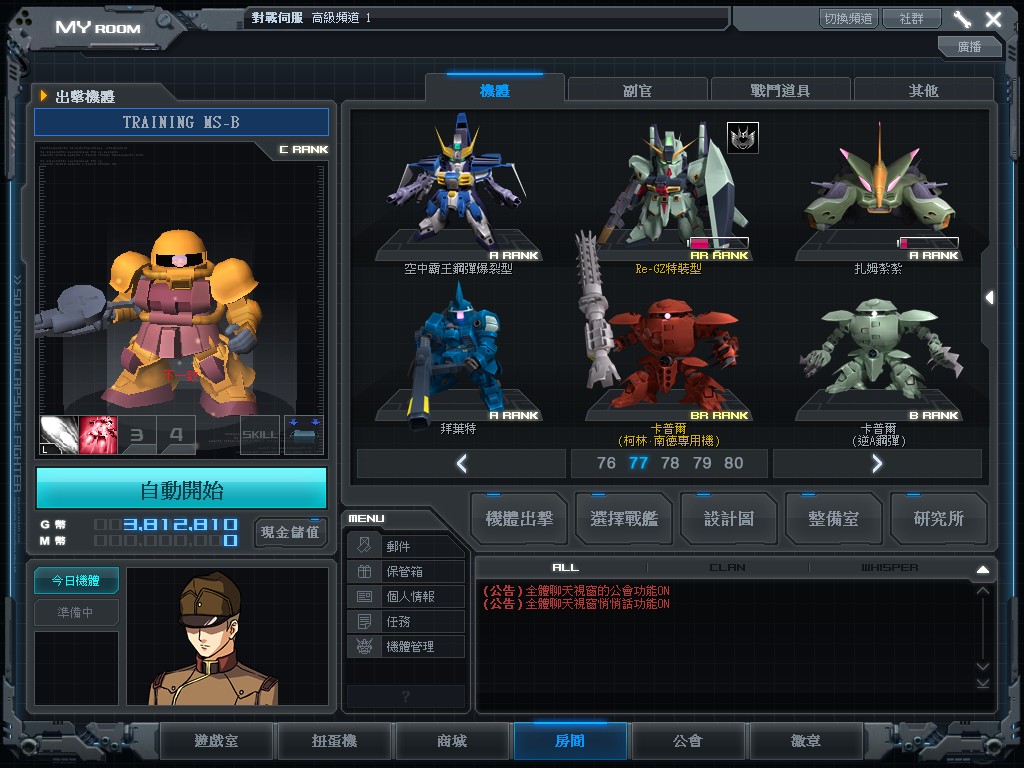Open 機體管理 unit management entry
Screen dimensions: 1024x768
406,647
